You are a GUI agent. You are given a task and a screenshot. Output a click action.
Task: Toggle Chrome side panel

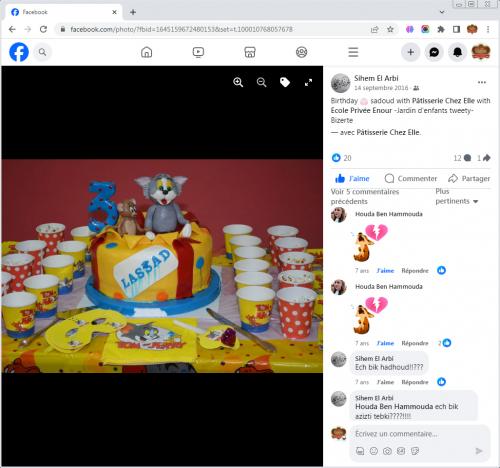456,29
